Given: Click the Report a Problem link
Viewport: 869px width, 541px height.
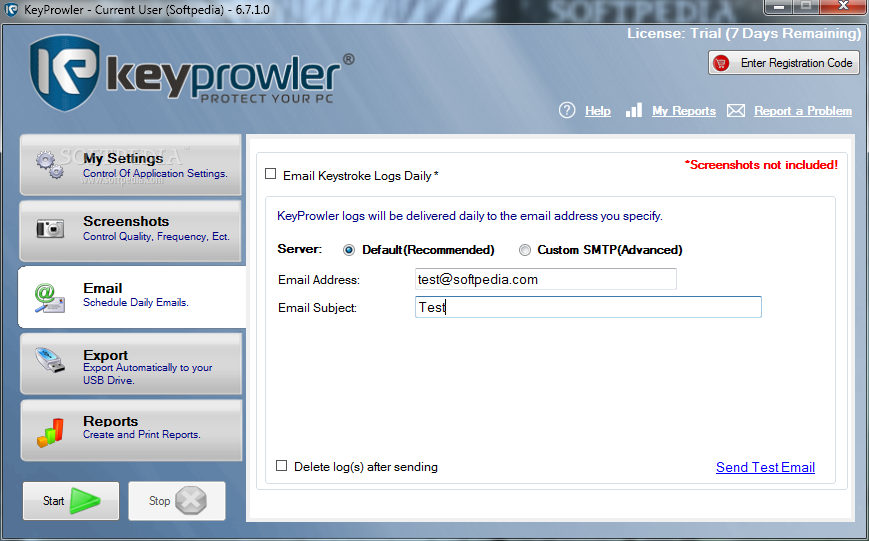Looking at the screenshot, I should pyautogui.click(x=802, y=111).
